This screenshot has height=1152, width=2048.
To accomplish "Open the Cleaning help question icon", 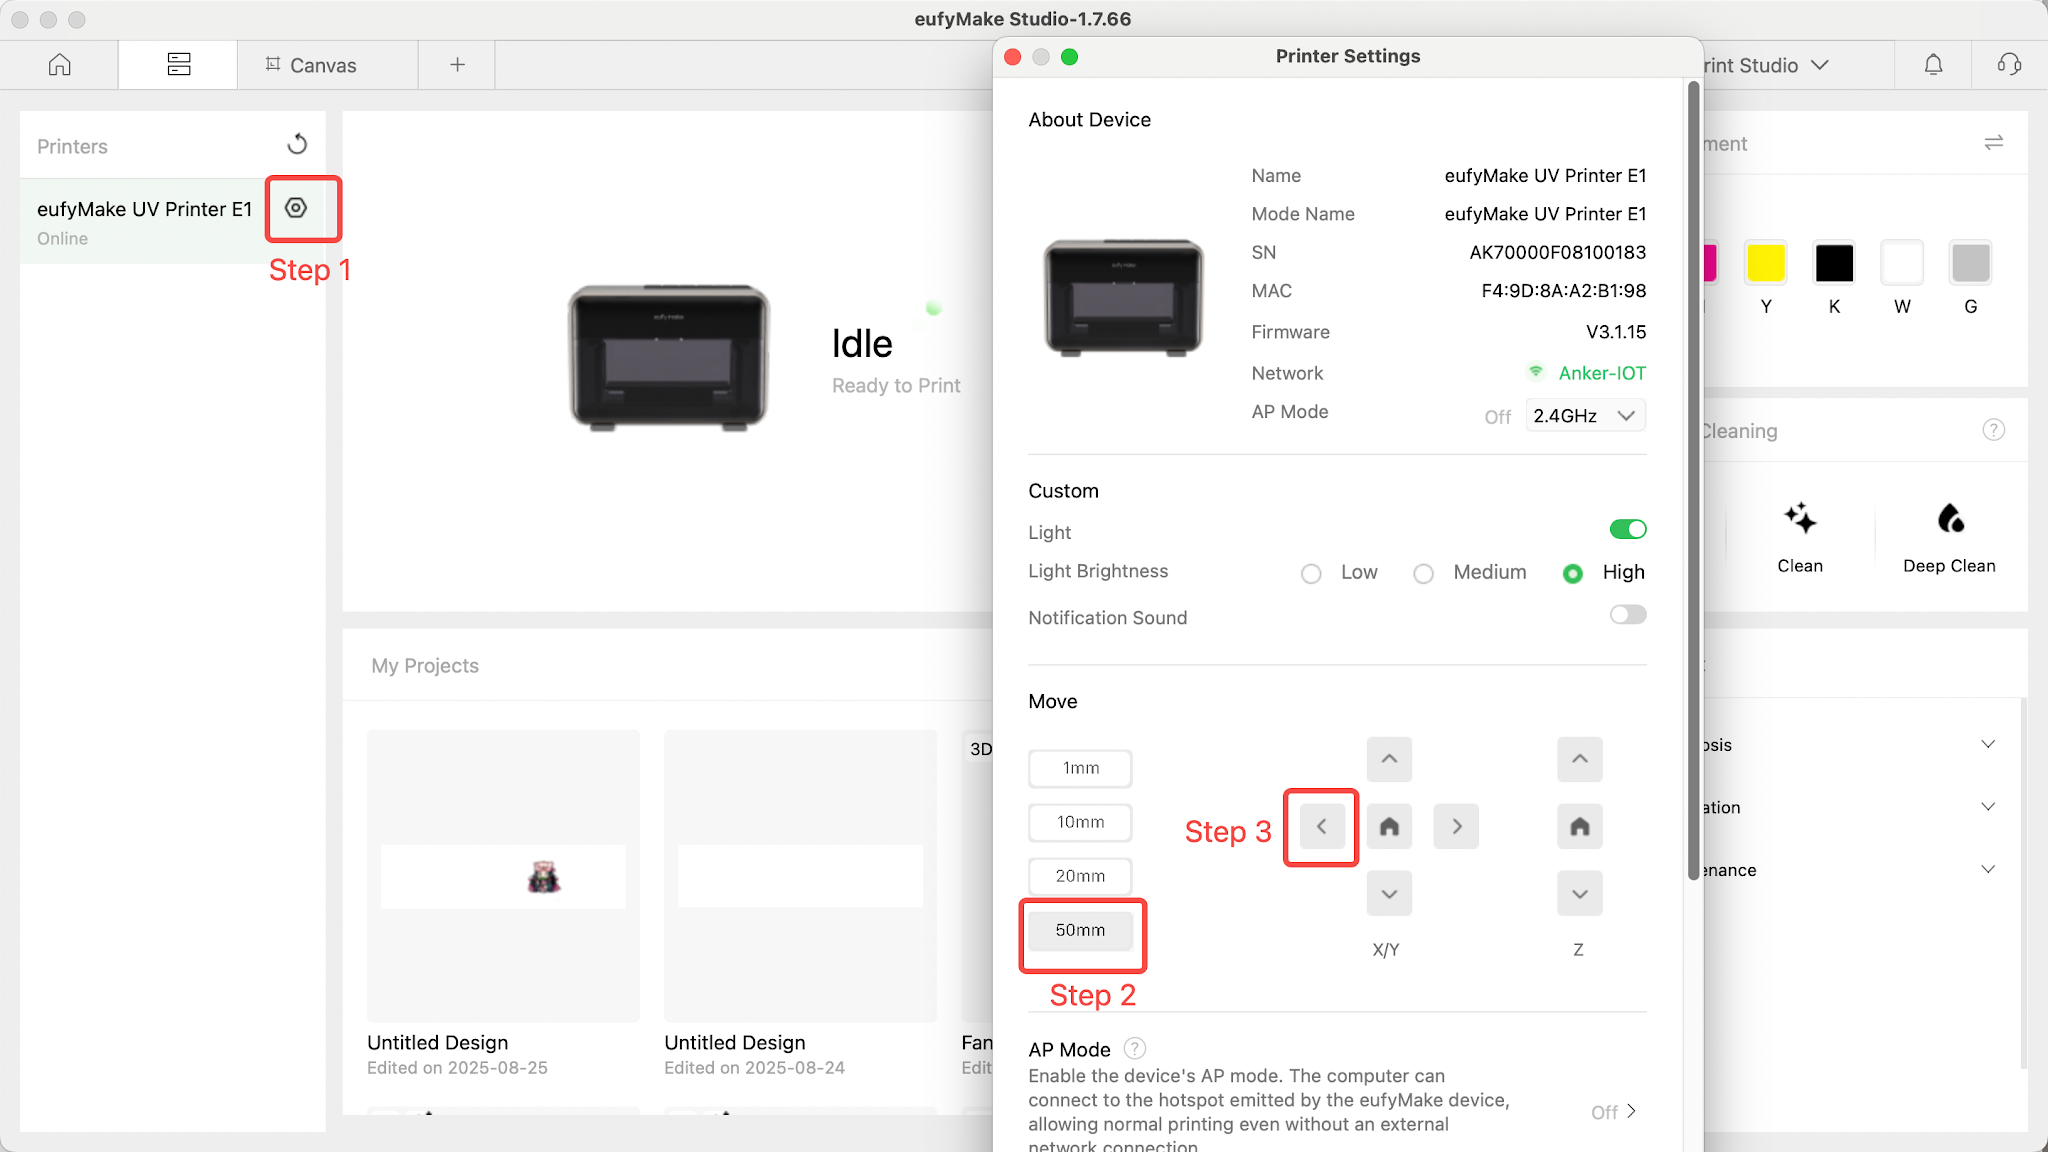I will (1993, 430).
